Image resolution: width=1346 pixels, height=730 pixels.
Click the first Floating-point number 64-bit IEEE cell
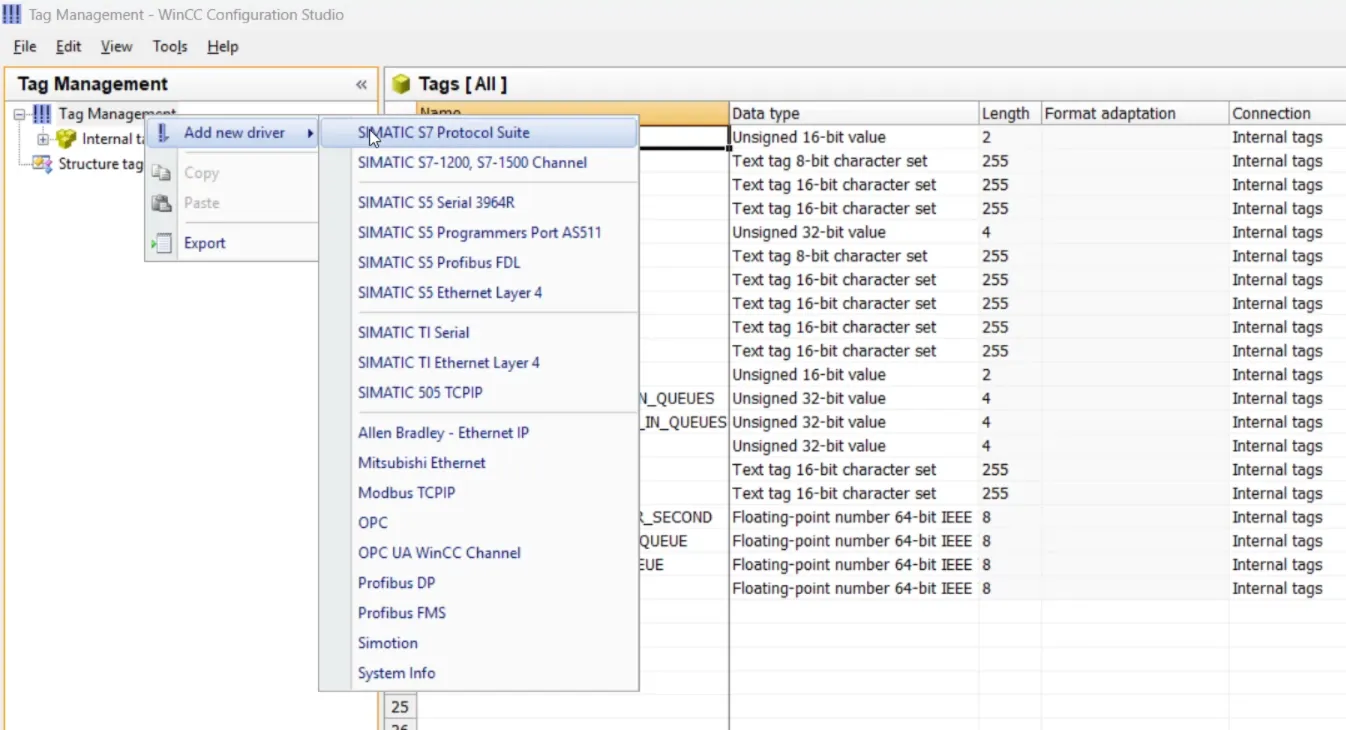click(x=854, y=517)
